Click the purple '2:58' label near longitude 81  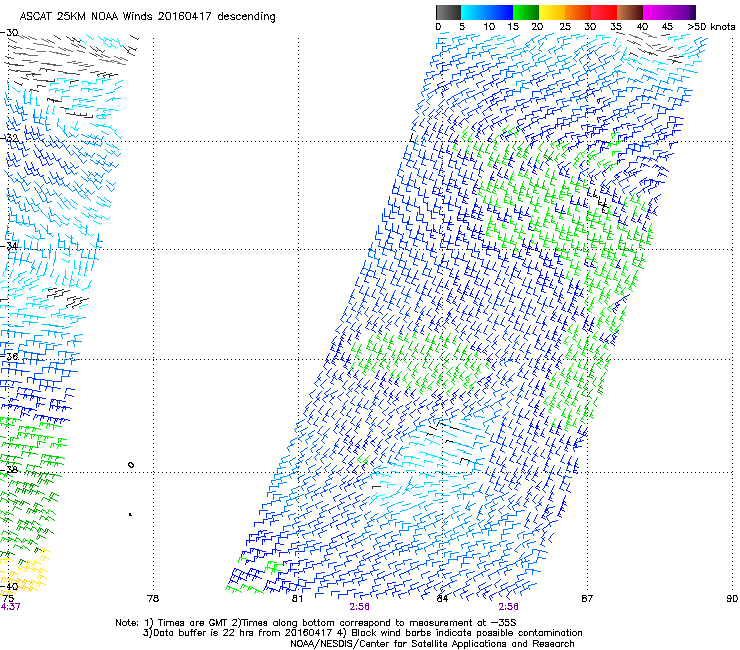click(360, 607)
